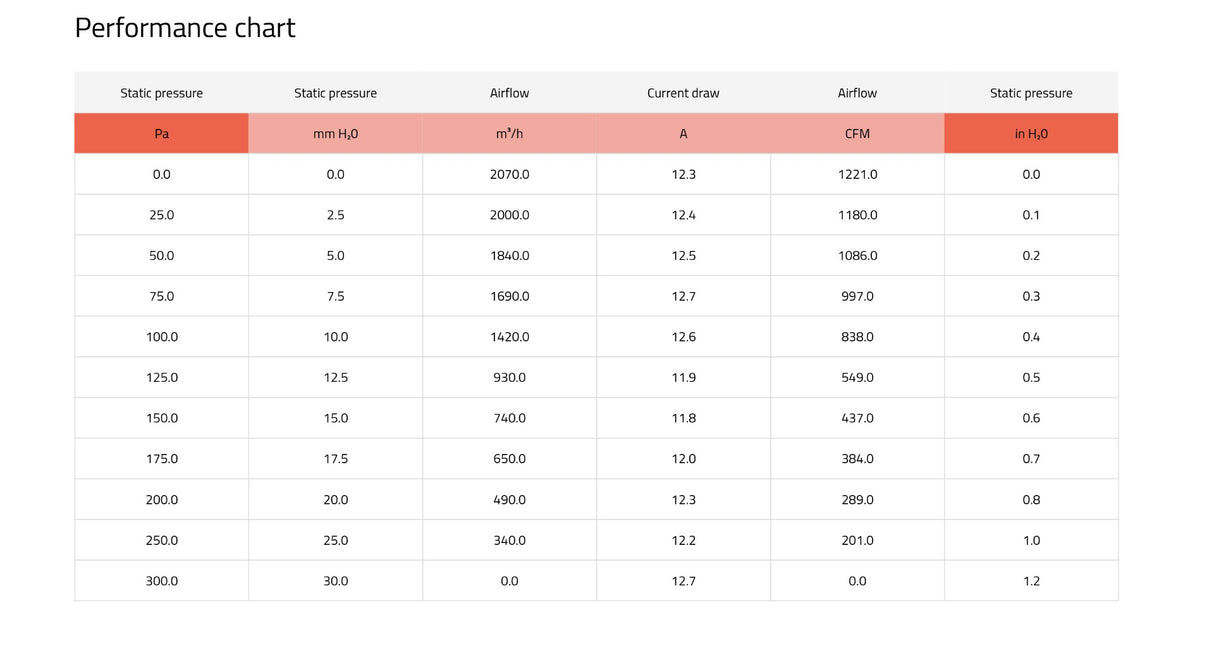1214x665 pixels.
Task: Click the 930.0 airflow value
Action: (510, 377)
